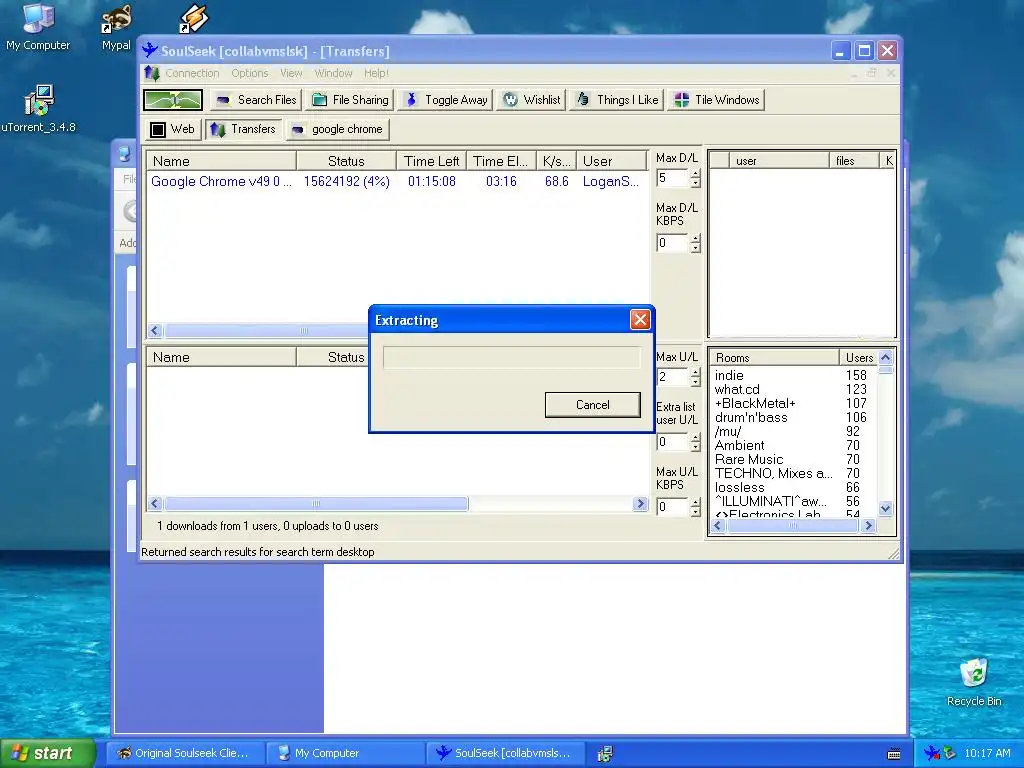Increase the Max D/L stepper value
Screen dimensions: 1024x768
click(696, 174)
